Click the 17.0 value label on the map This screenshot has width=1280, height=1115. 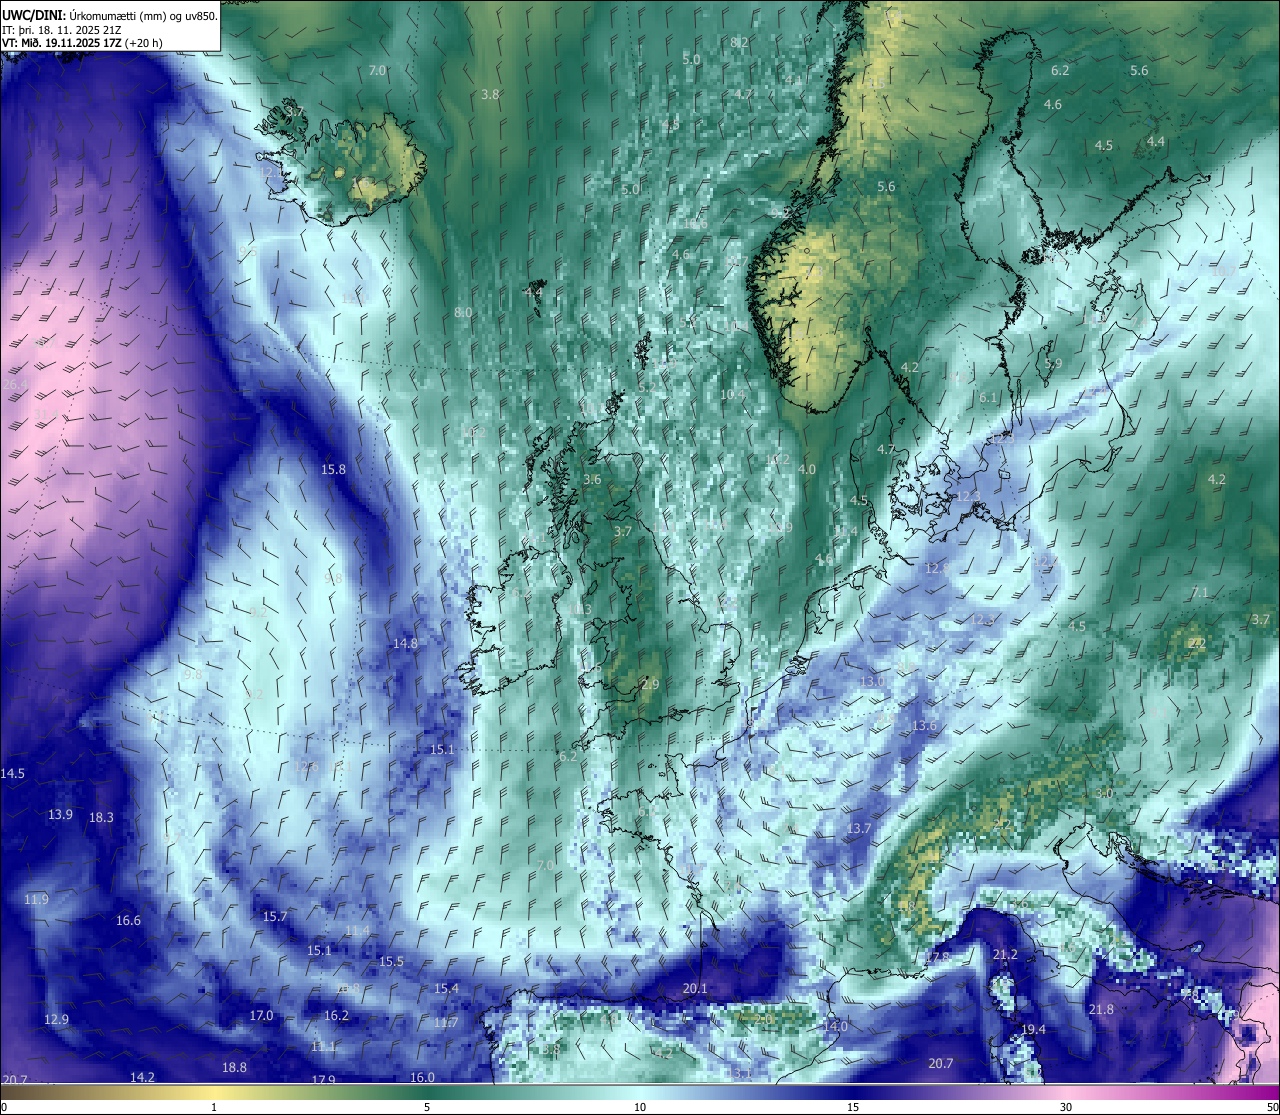[261, 1016]
